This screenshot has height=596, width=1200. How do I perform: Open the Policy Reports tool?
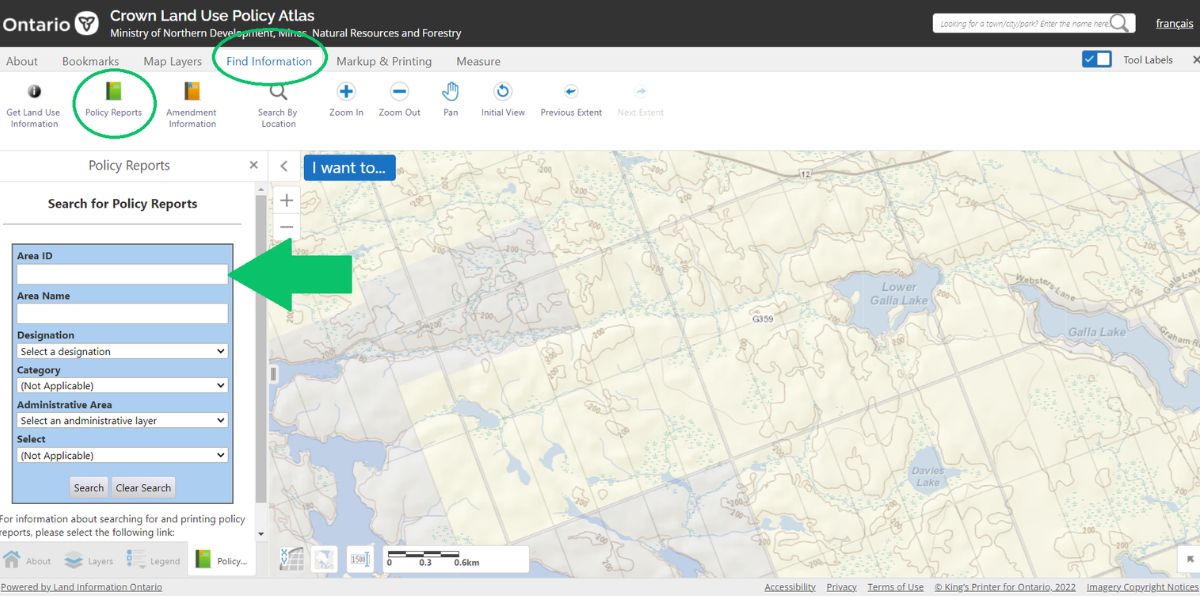[113, 100]
